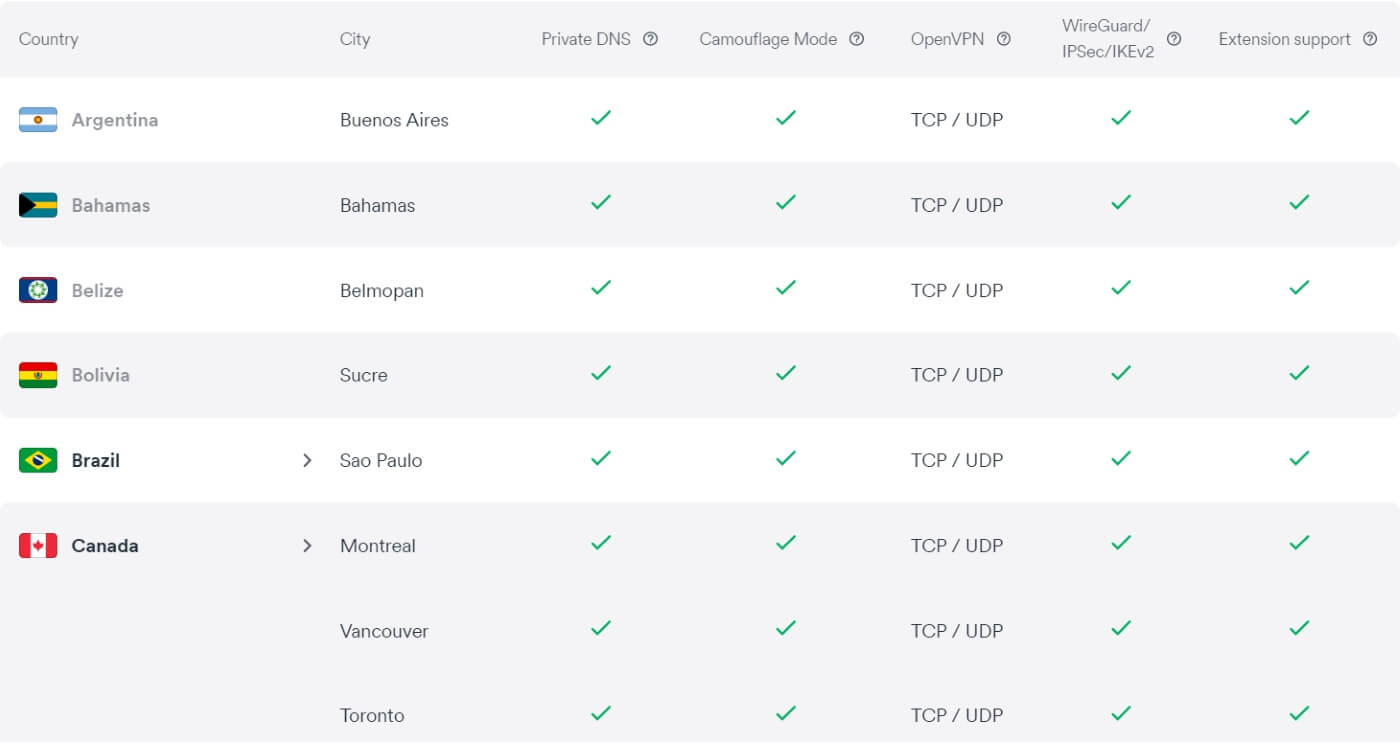The width and height of the screenshot is (1400, 749).
Task: Click TCP / UDP in the Montreal row
Action: pyautogui.click(x=957, y=546)
